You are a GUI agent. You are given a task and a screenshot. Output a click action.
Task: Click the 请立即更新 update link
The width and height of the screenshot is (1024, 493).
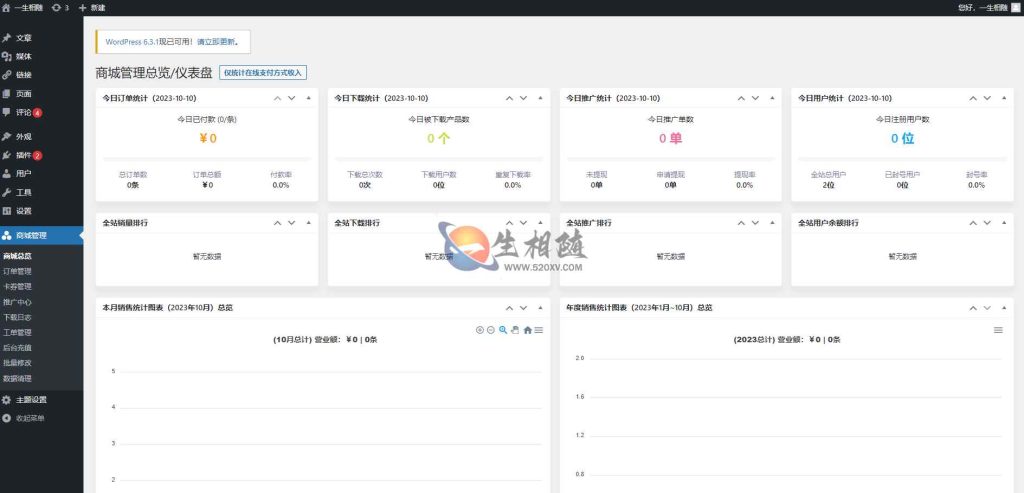(x=217, y=42)
